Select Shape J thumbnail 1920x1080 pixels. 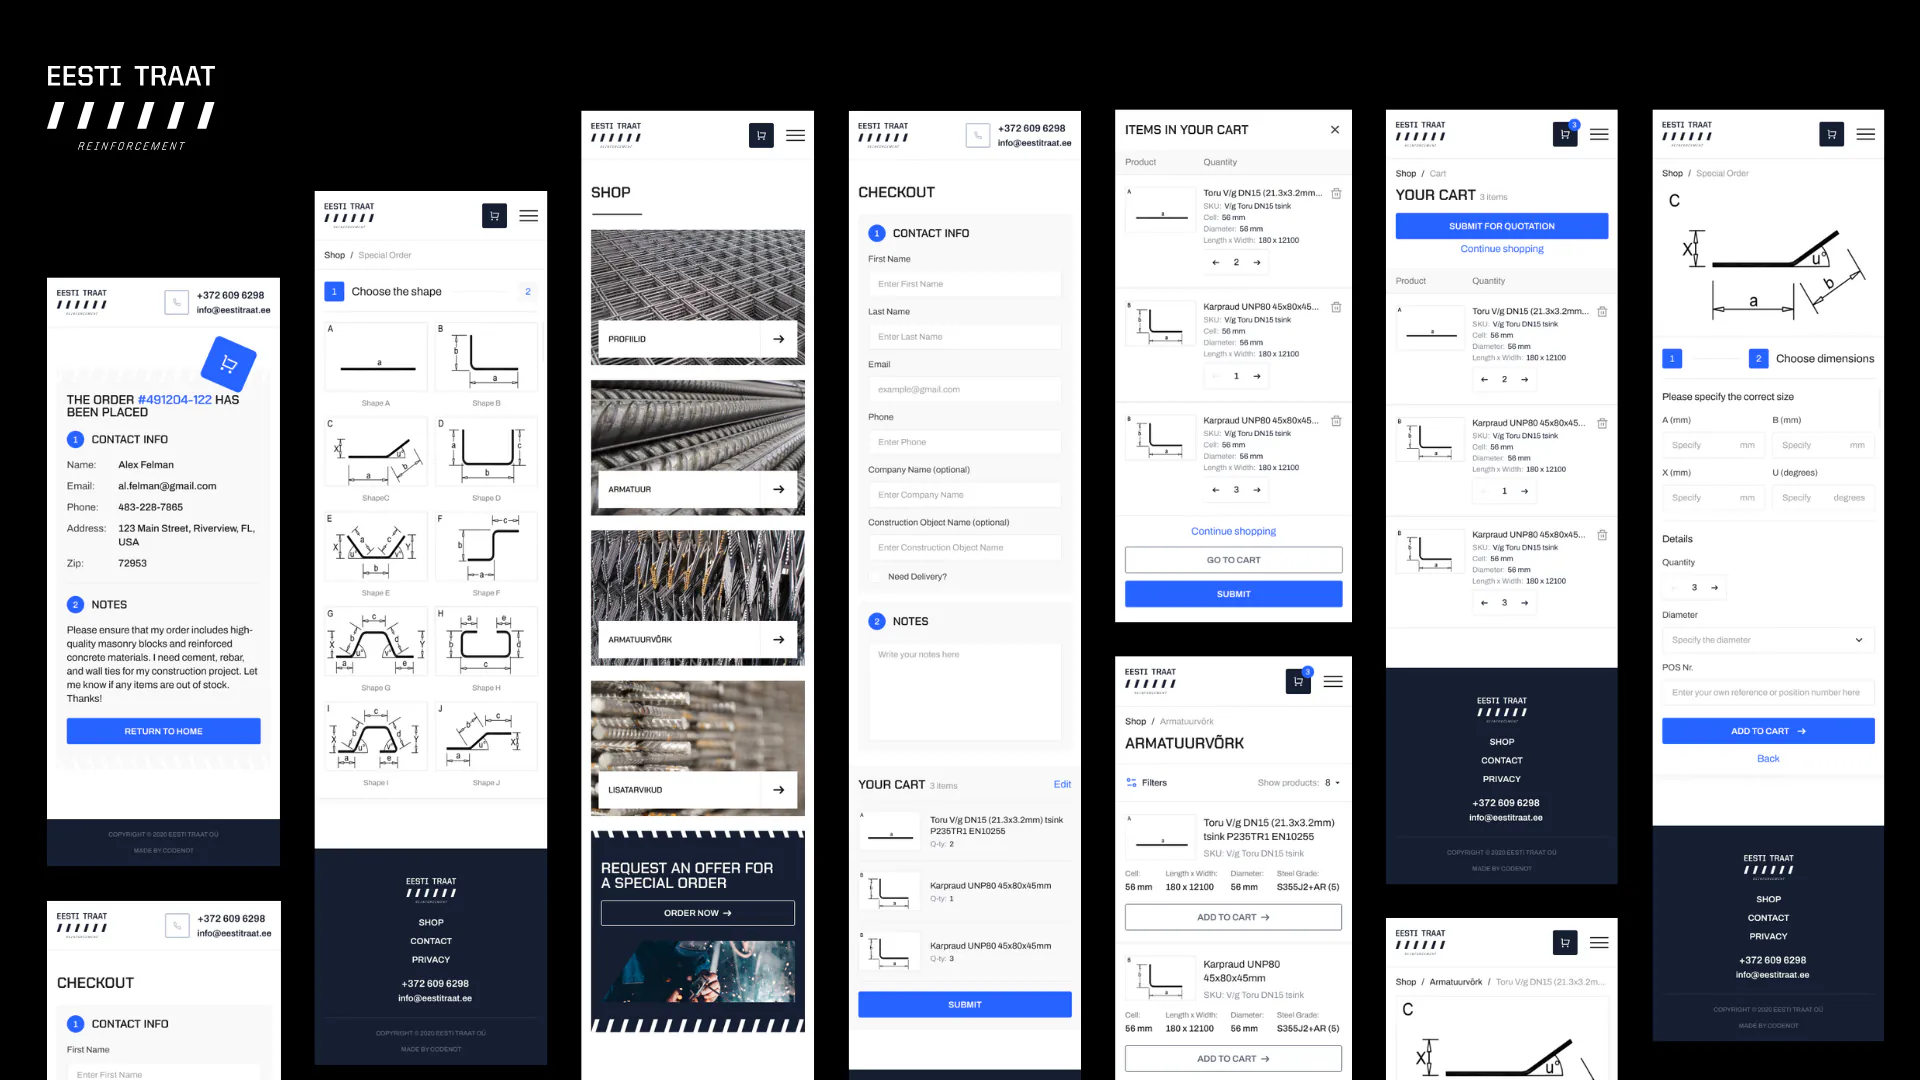point(486,737)
